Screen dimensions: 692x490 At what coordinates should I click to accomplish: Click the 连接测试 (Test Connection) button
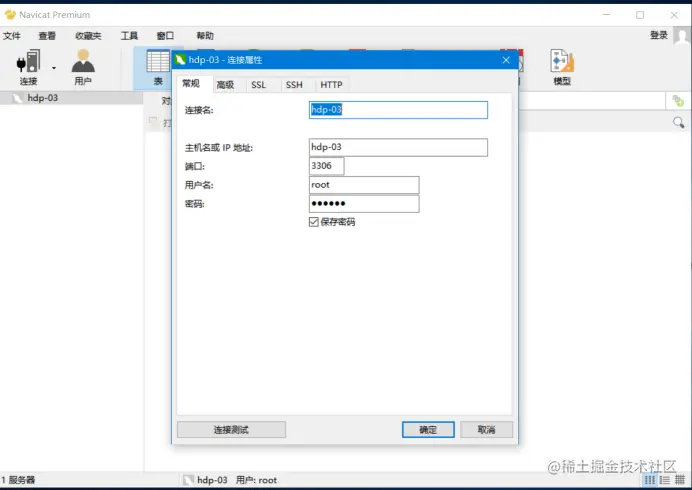(231, 430)
